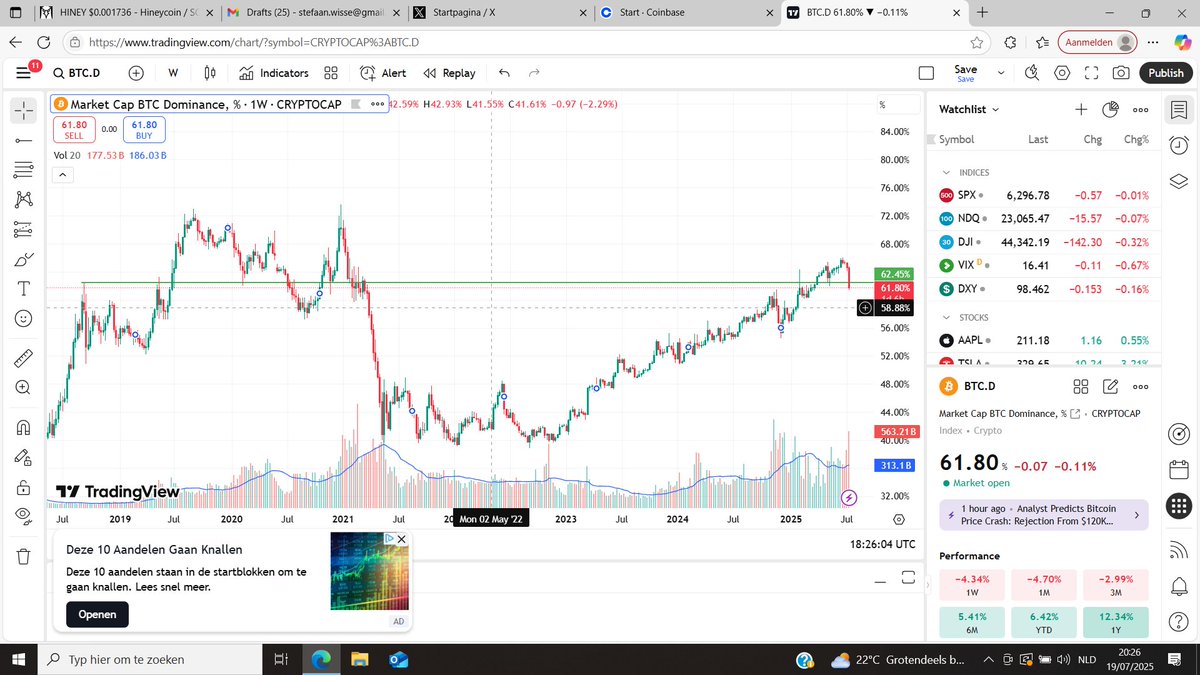The width and height of the screenshot is (1200, 675).
Task: Toggle magnet mode for drawings
Action: [x=23, y=427]
